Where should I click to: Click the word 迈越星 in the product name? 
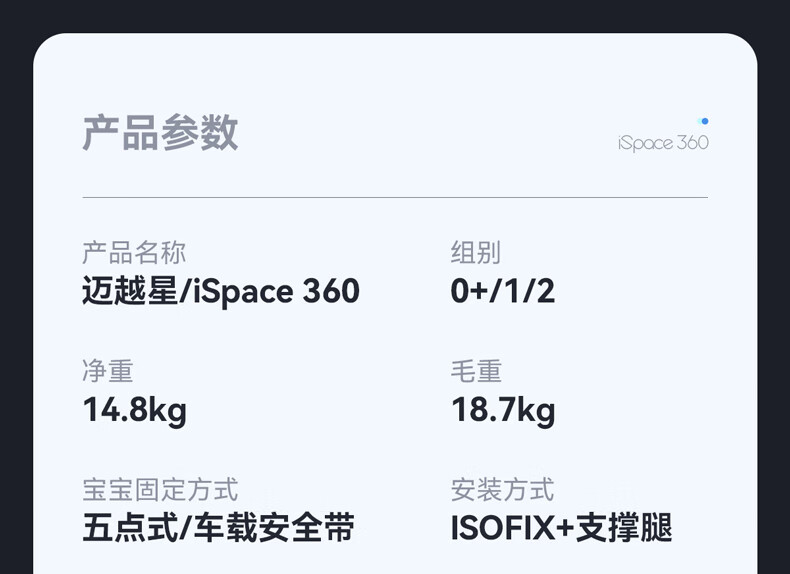(x=130, y=291)
